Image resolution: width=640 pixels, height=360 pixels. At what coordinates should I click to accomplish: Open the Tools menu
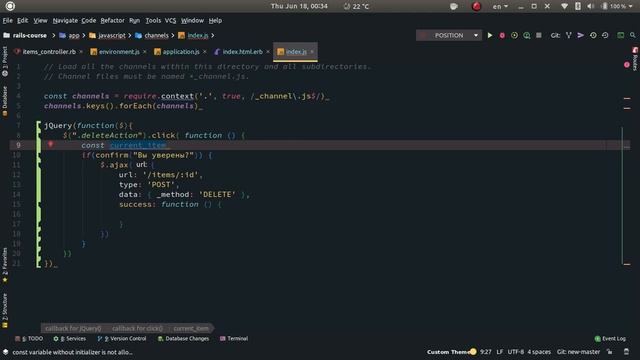click(153, 20)
